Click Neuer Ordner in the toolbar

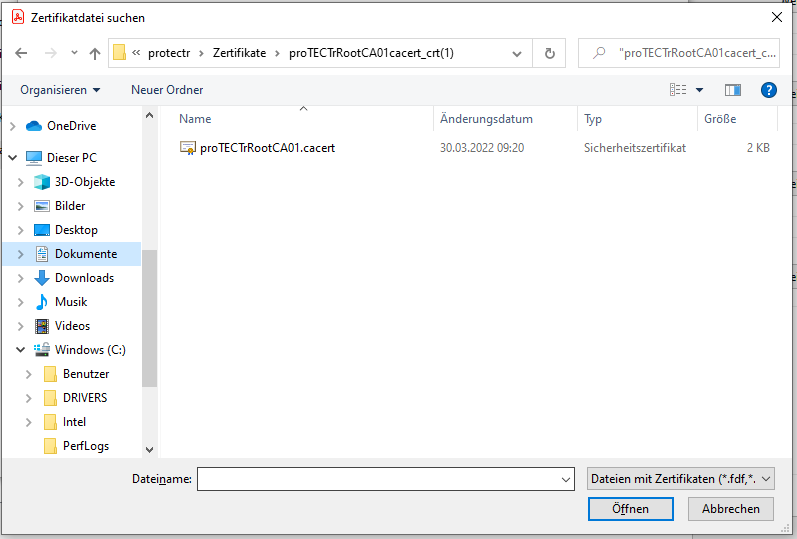[x=167, y=90]
